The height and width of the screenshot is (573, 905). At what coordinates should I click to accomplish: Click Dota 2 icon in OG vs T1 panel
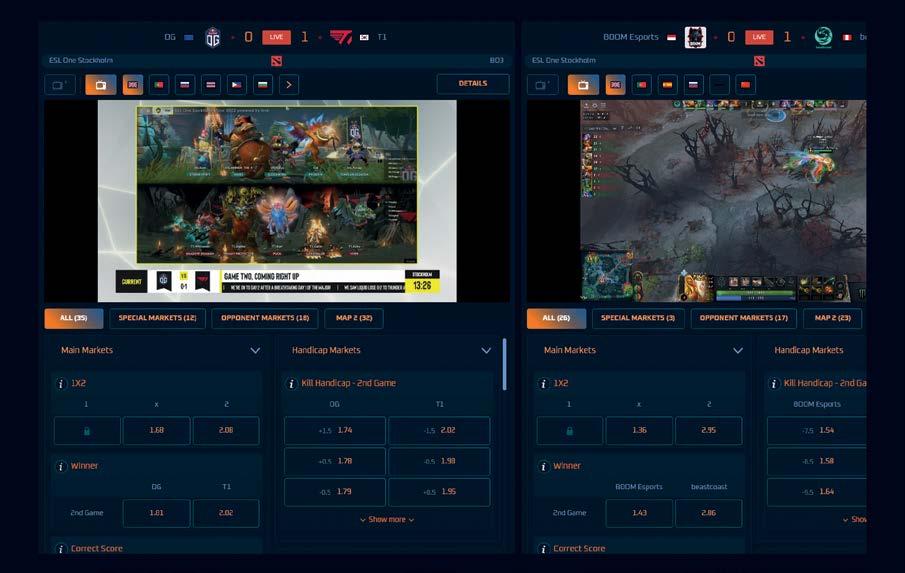(x=276, y=61)
